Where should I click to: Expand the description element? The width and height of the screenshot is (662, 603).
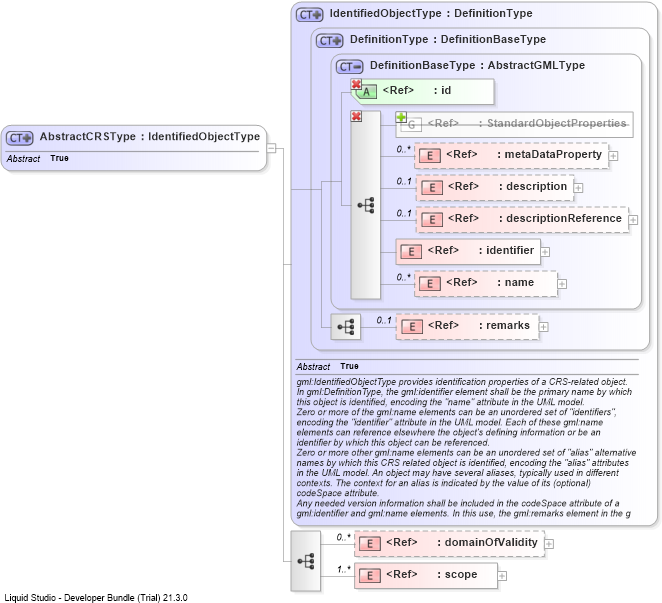tap(578, 187)
